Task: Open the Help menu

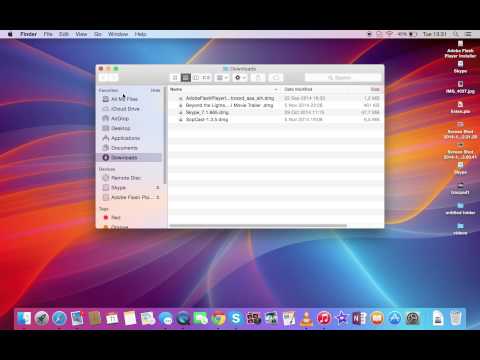Action: (x=140, y=34)
